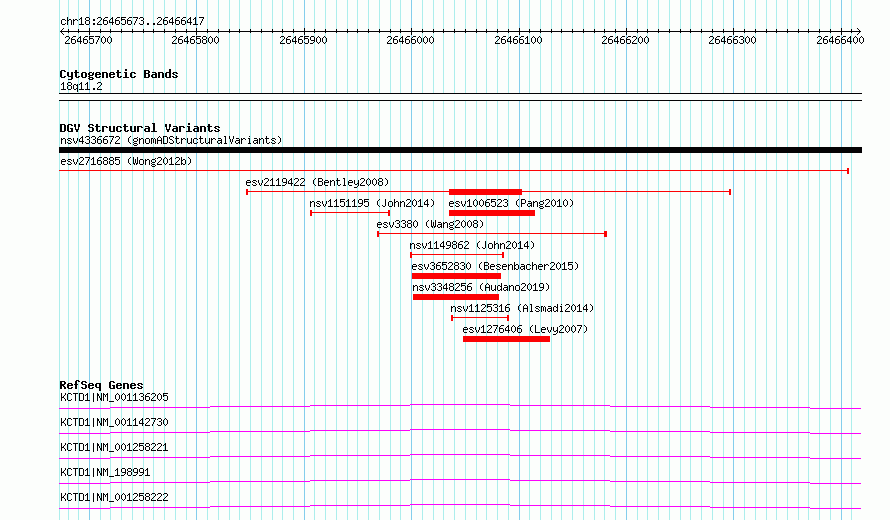The image size is (890, 520).
Task: Click the nsv1125316 red variant line
Action: 480,318
